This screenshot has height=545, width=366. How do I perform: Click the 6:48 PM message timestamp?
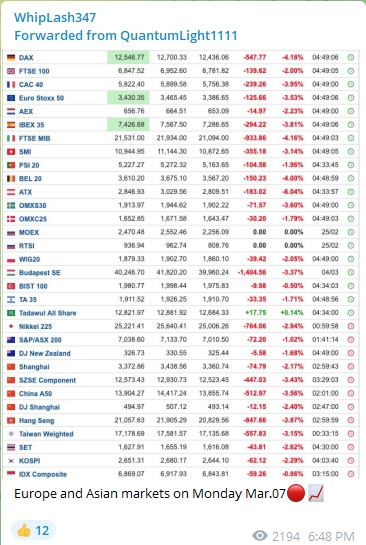[331, 536]
